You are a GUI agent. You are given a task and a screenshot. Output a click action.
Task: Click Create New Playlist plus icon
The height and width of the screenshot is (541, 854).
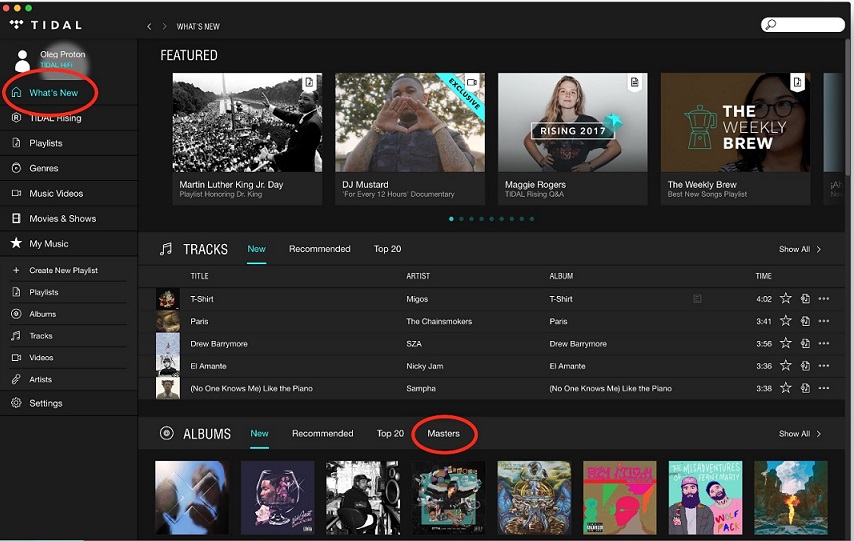click(16, 270)
